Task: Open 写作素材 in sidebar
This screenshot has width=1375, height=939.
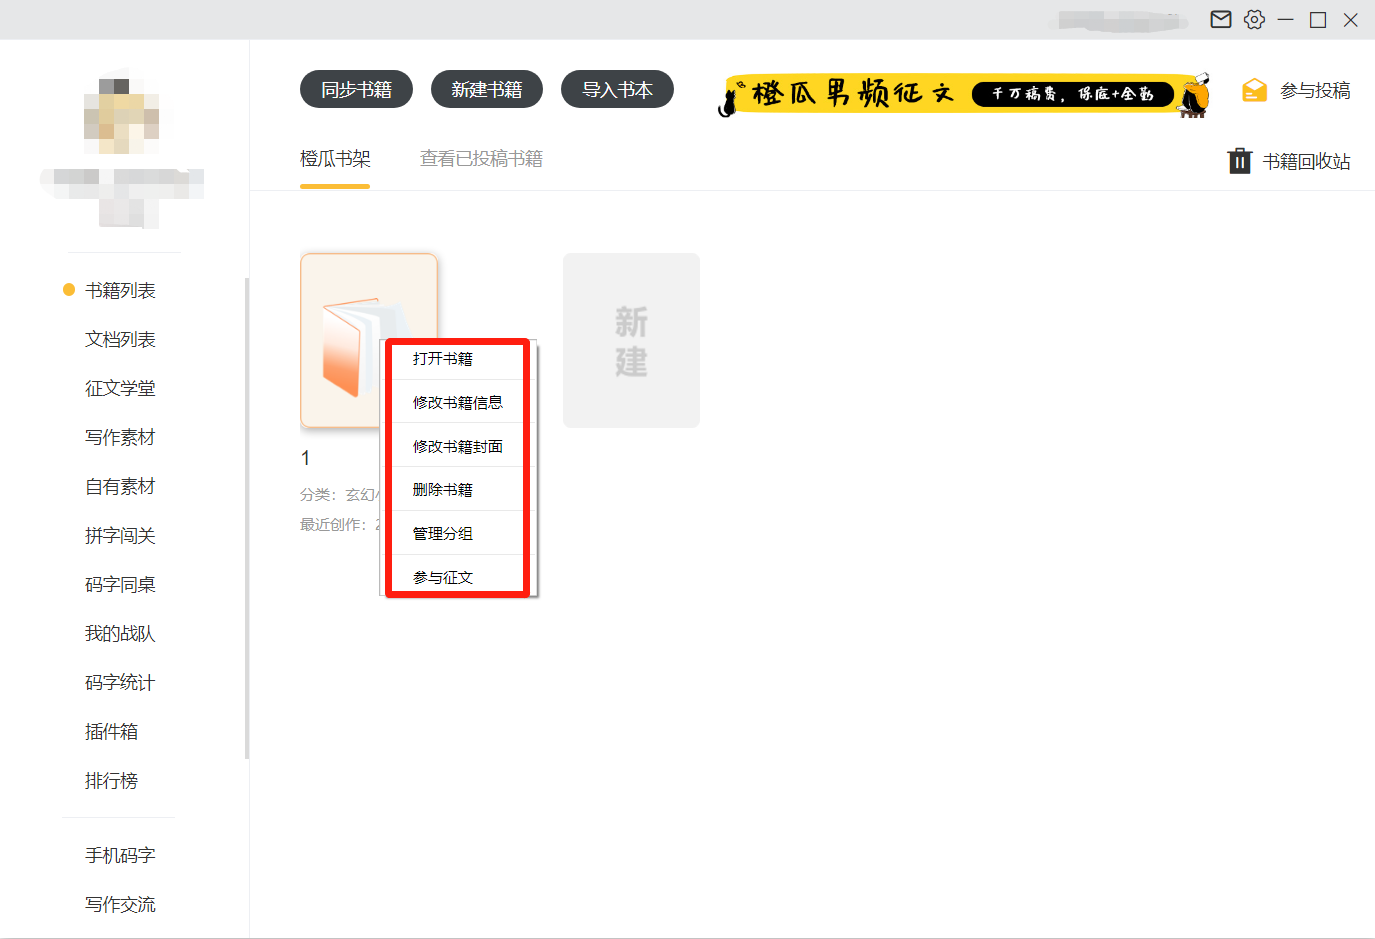Action: (120, 437)
